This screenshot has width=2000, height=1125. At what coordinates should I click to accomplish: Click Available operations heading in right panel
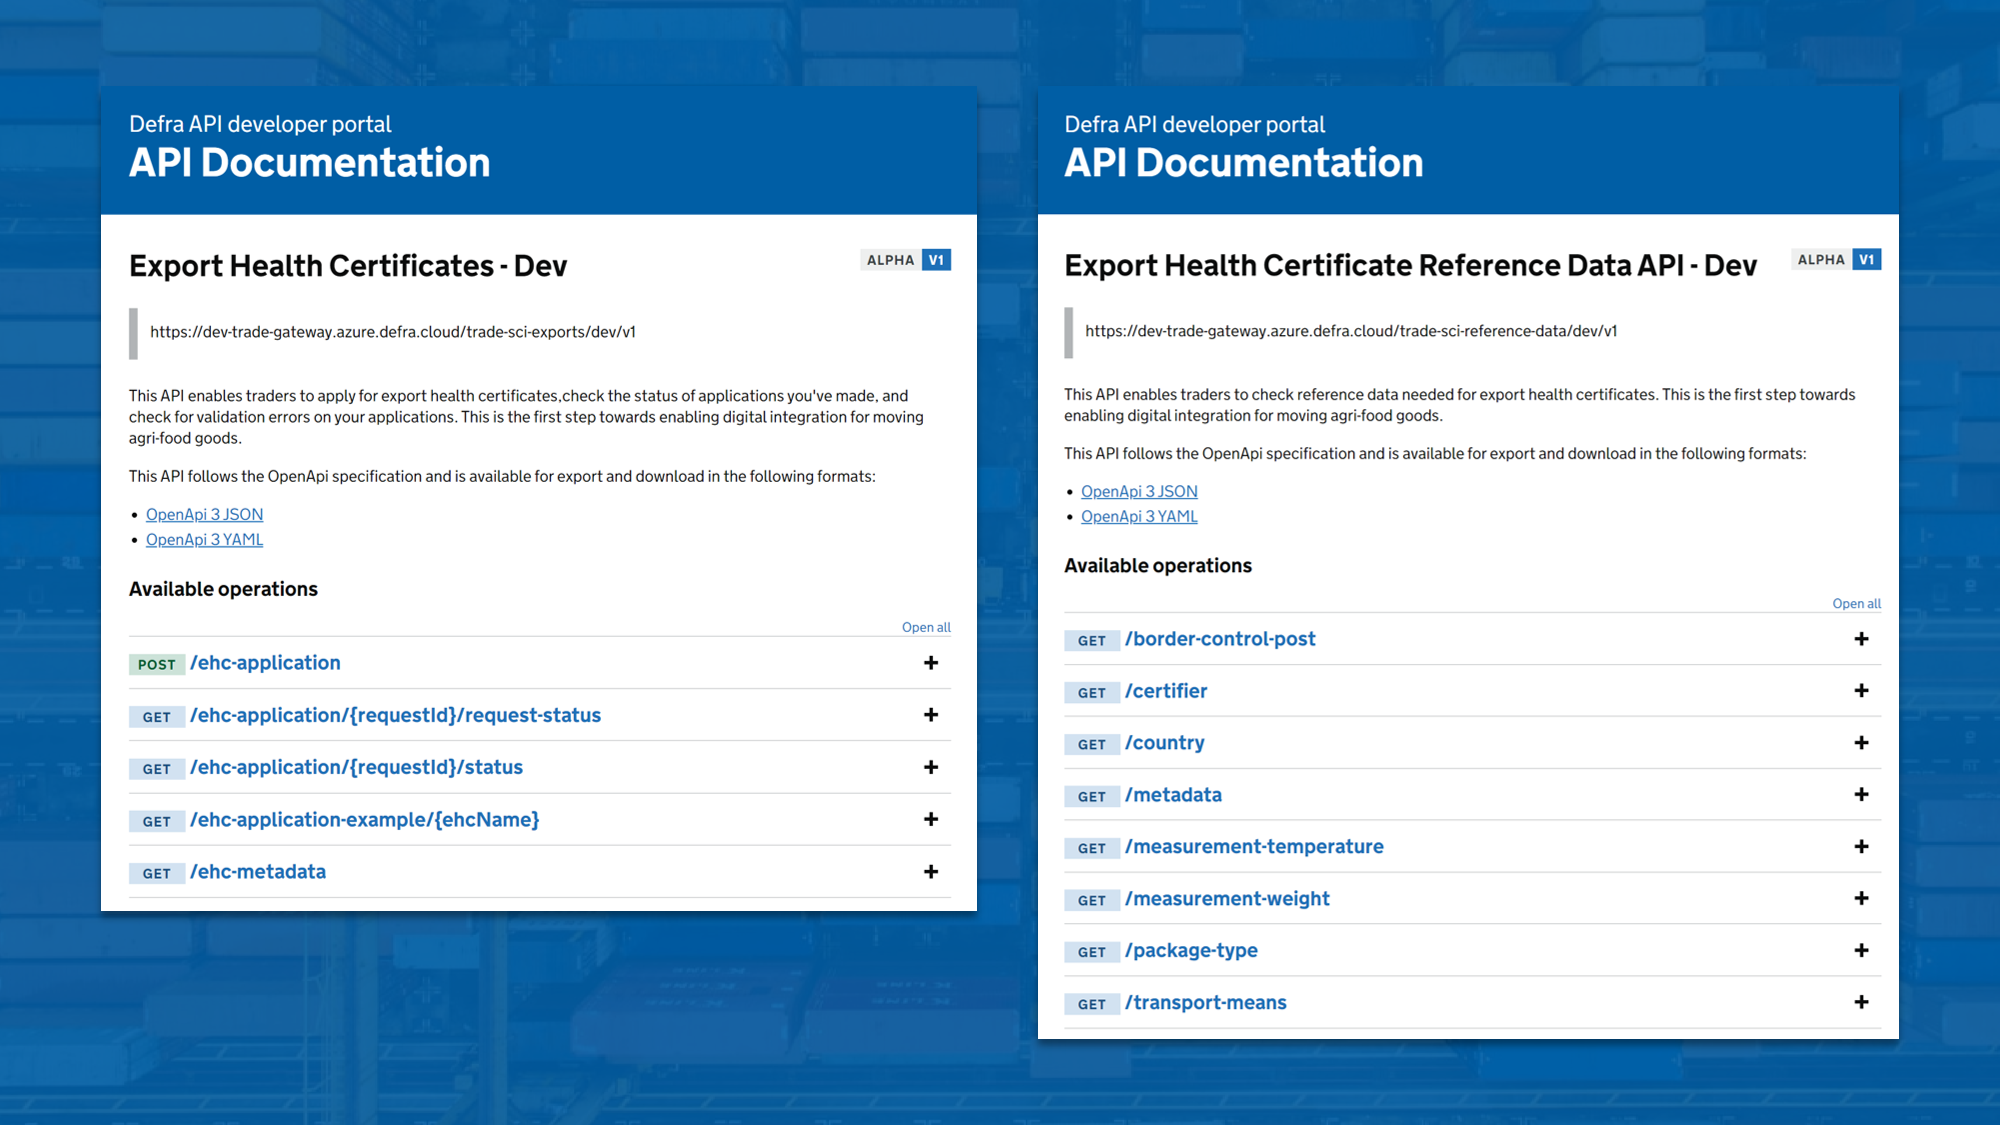1158,566
